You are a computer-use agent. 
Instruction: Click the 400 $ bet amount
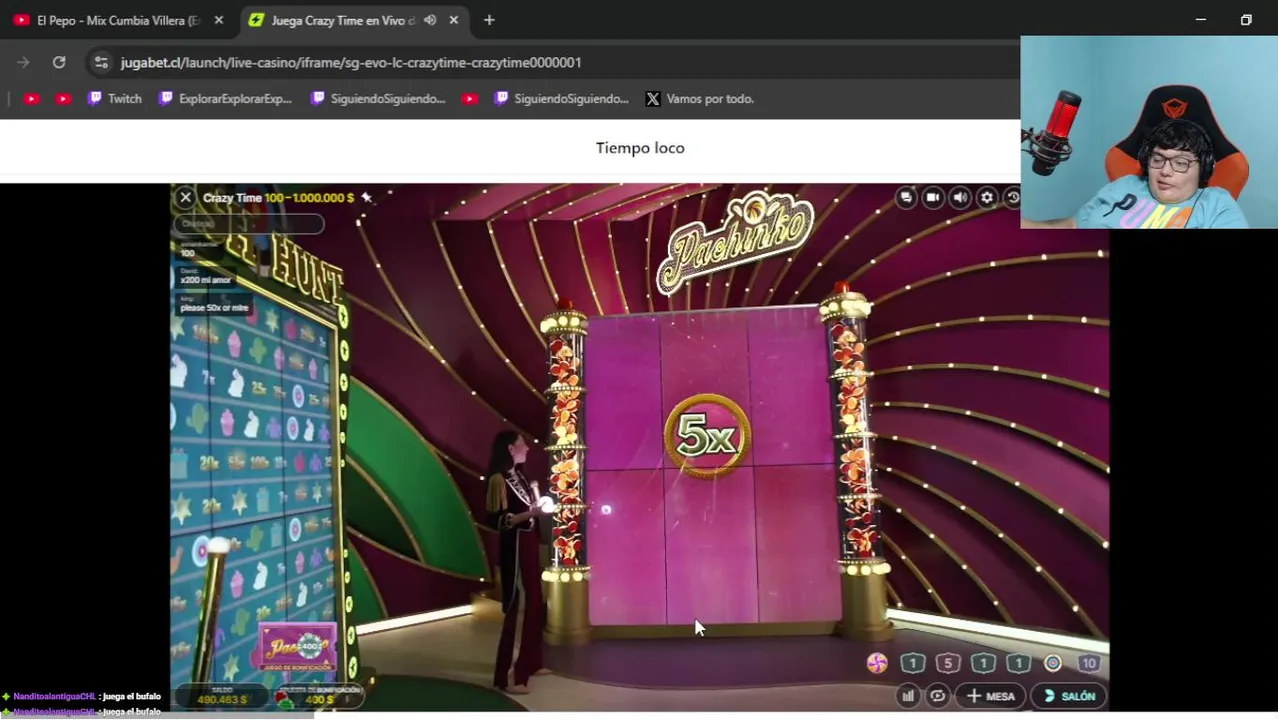tap(319, 700)
